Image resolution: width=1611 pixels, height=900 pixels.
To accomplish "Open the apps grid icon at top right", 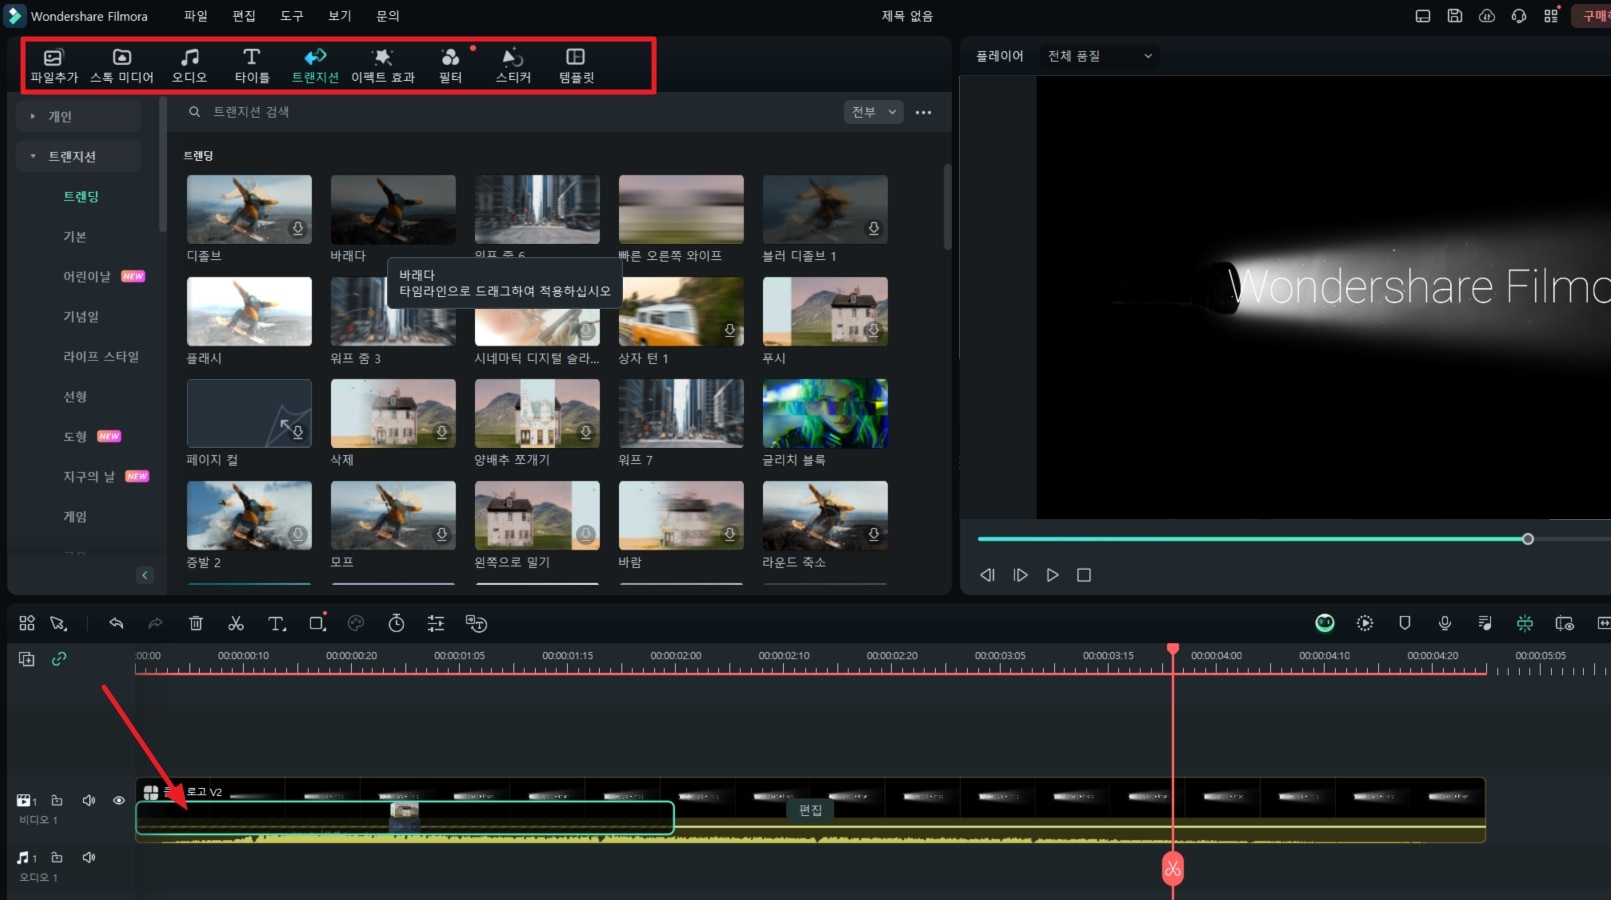I will pyautogui.click(x=1551, y=16).
